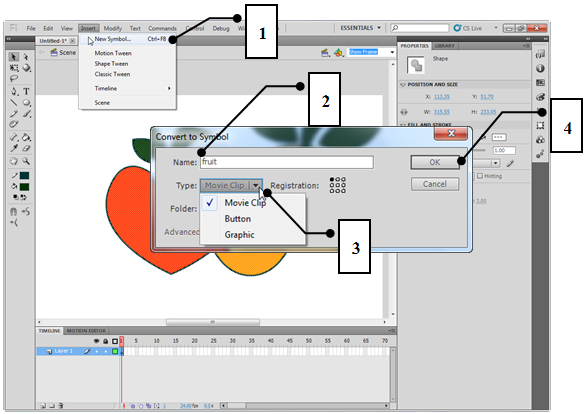587x414 pixels.
Task: Click the Swap Colors icon in toolbox
Action: click(24, 197)
